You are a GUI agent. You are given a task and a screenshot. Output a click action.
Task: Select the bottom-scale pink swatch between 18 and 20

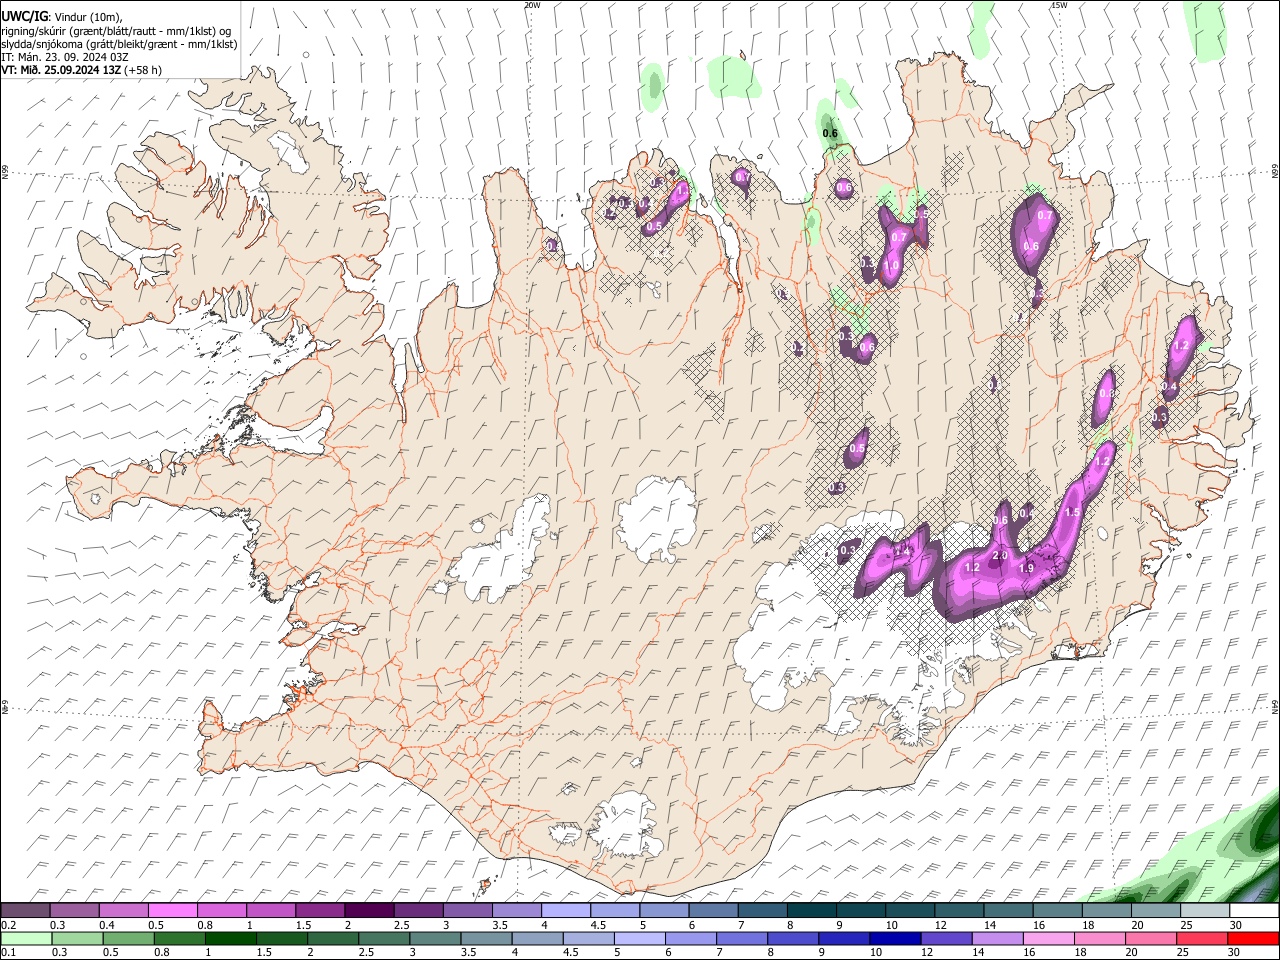[x=1100, y=938]
